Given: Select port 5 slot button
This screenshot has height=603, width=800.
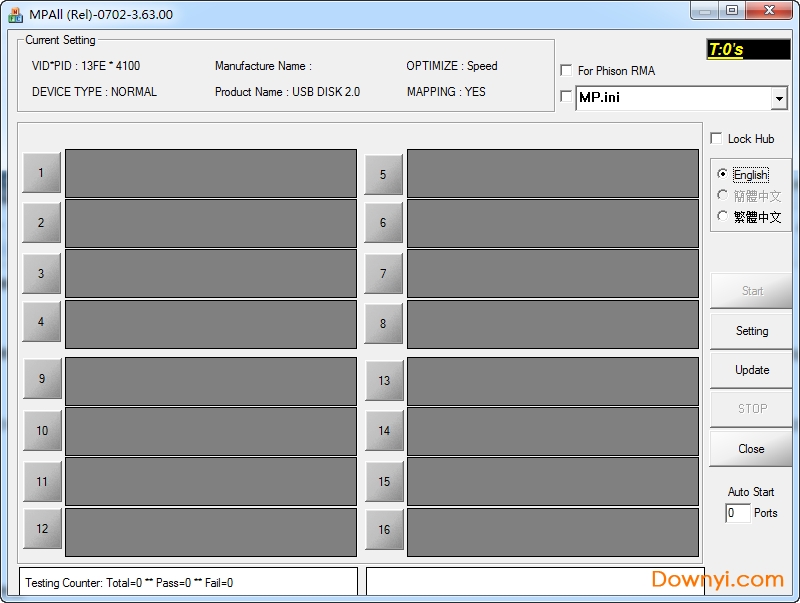Looking at the screenshot, I should pyautogui.click(x=383, y=175).
